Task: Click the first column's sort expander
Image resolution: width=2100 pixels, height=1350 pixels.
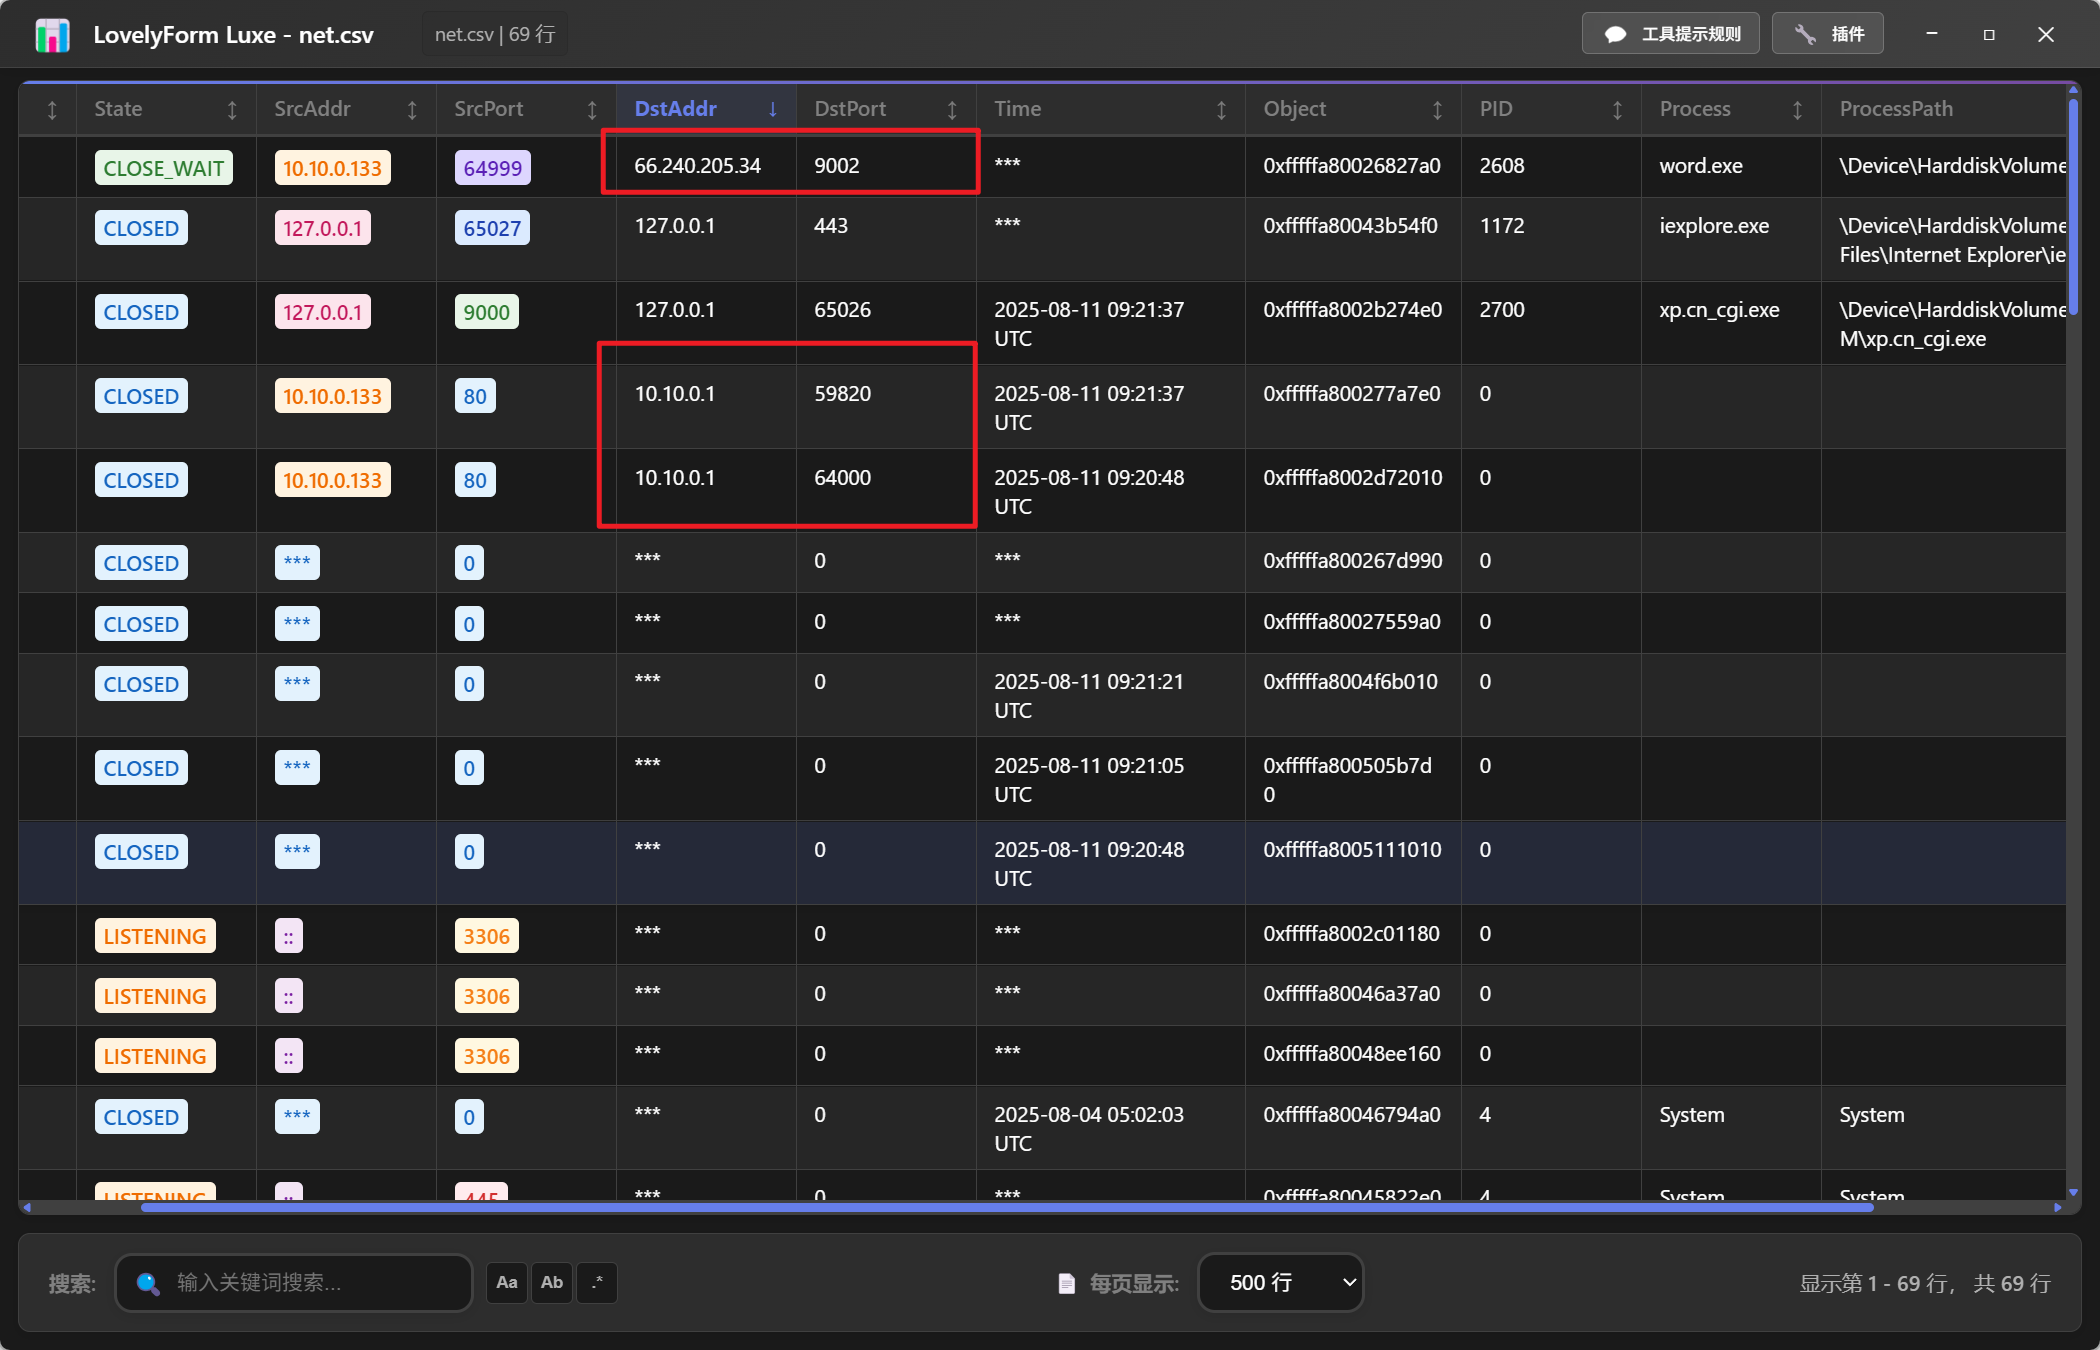Action: coord(52,110)
